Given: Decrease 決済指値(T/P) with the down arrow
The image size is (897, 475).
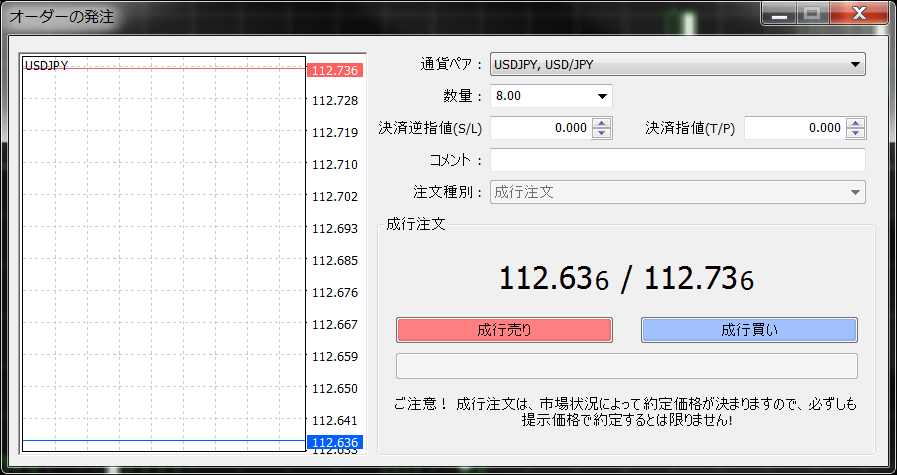Looking at the screenshot, I should coord(855,133).
